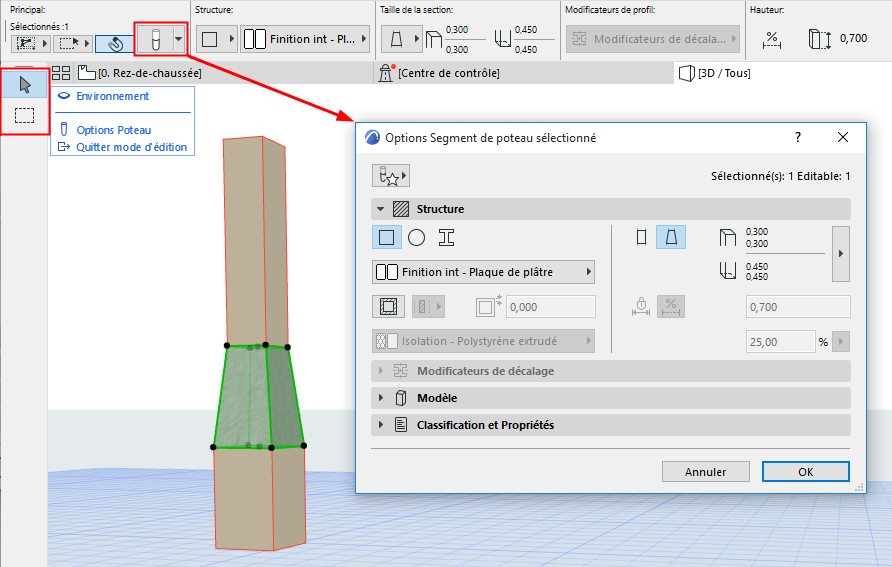Open column segment settings dialog icon
Viewport: 892px width, 567px height.
(155, 39)
